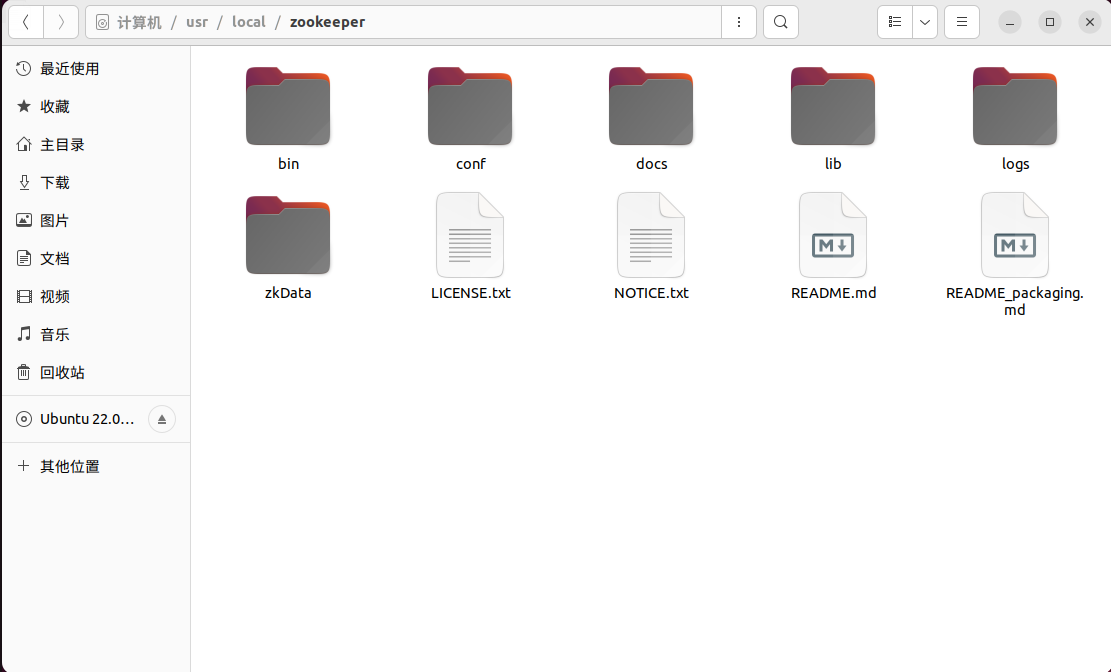Click the logs folder name label

1015,164
